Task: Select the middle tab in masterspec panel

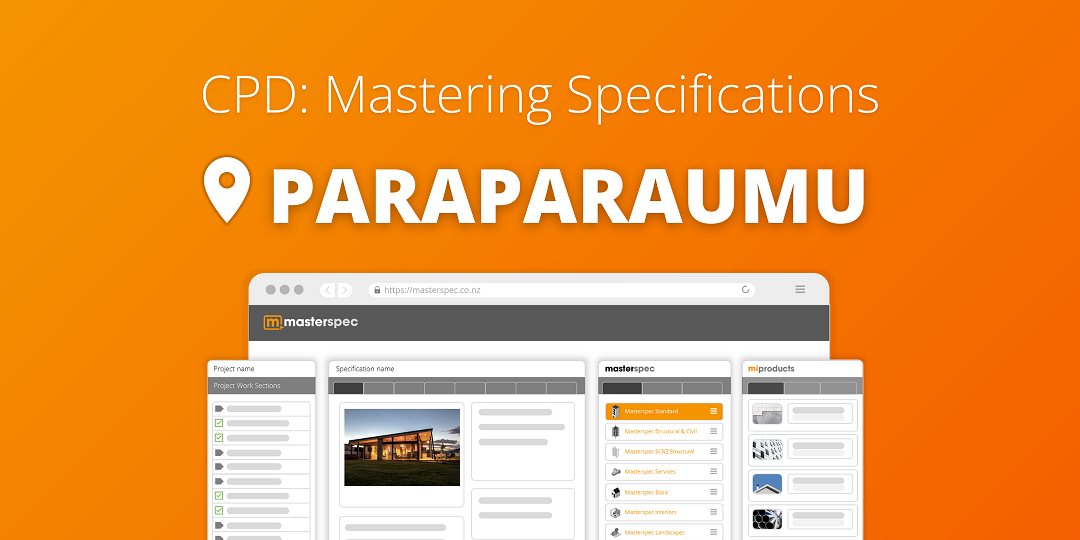Action: (662, 388)
